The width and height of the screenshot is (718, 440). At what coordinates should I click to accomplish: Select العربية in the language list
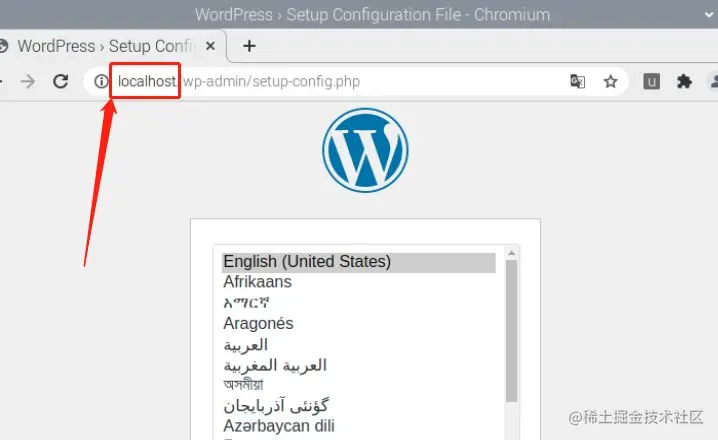point(359,345)
